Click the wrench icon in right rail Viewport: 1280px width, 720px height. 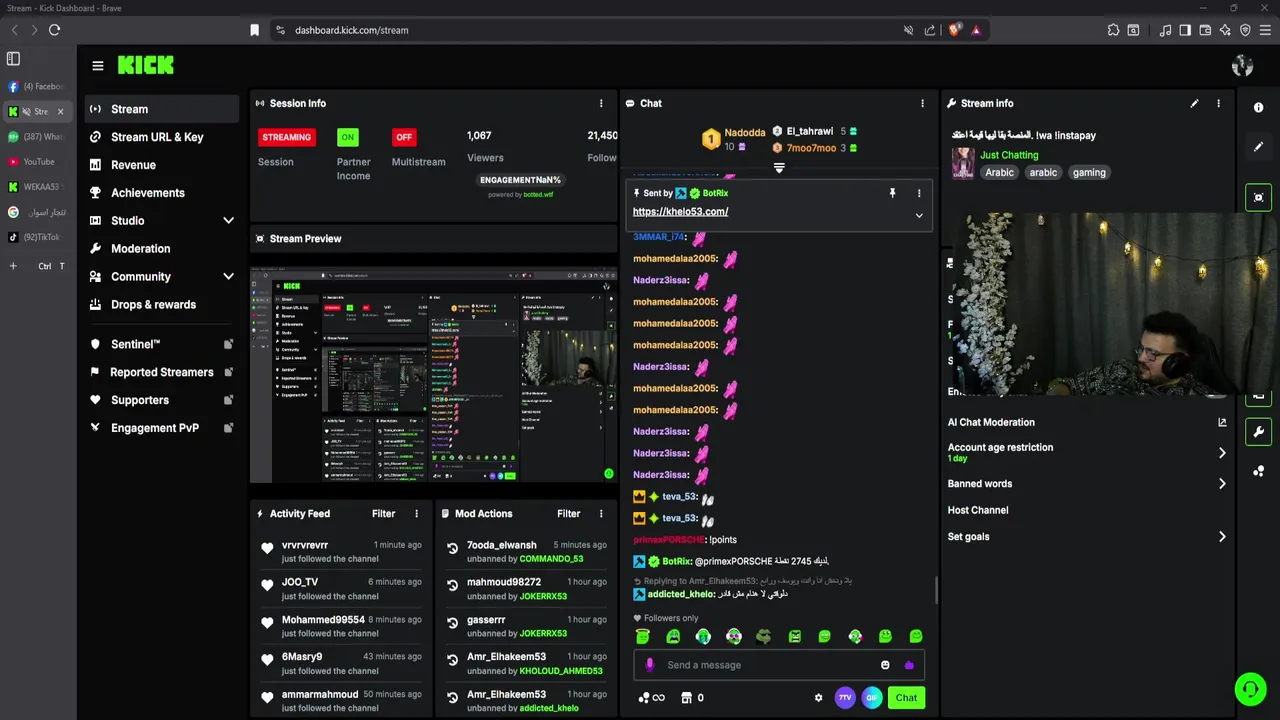(x=1258, y=432)
